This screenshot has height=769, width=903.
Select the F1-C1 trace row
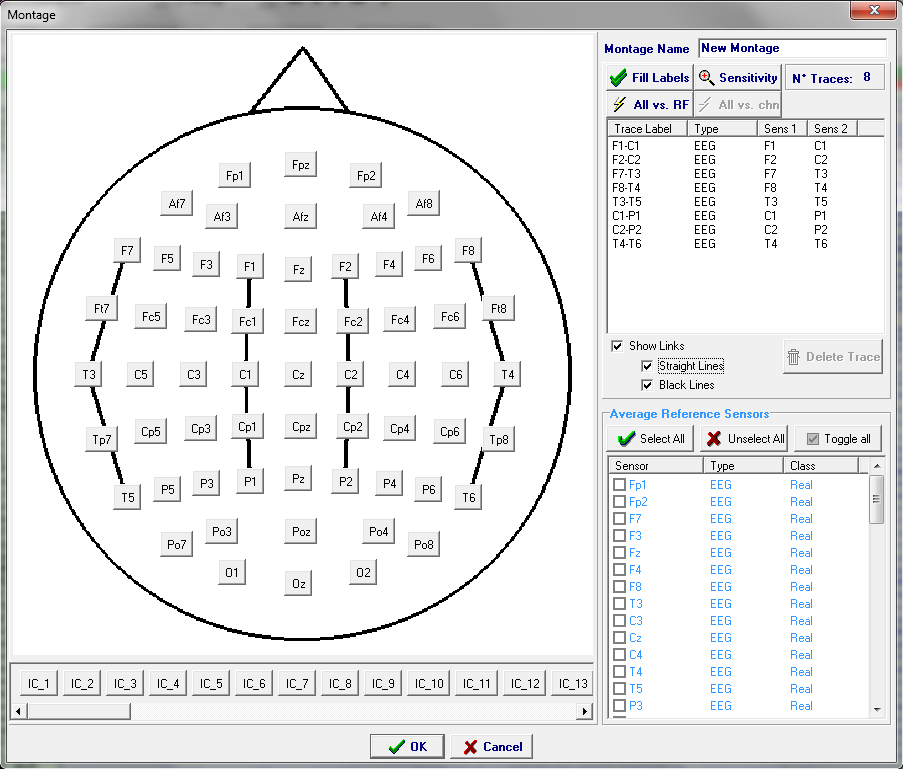(x=745, y=146)
